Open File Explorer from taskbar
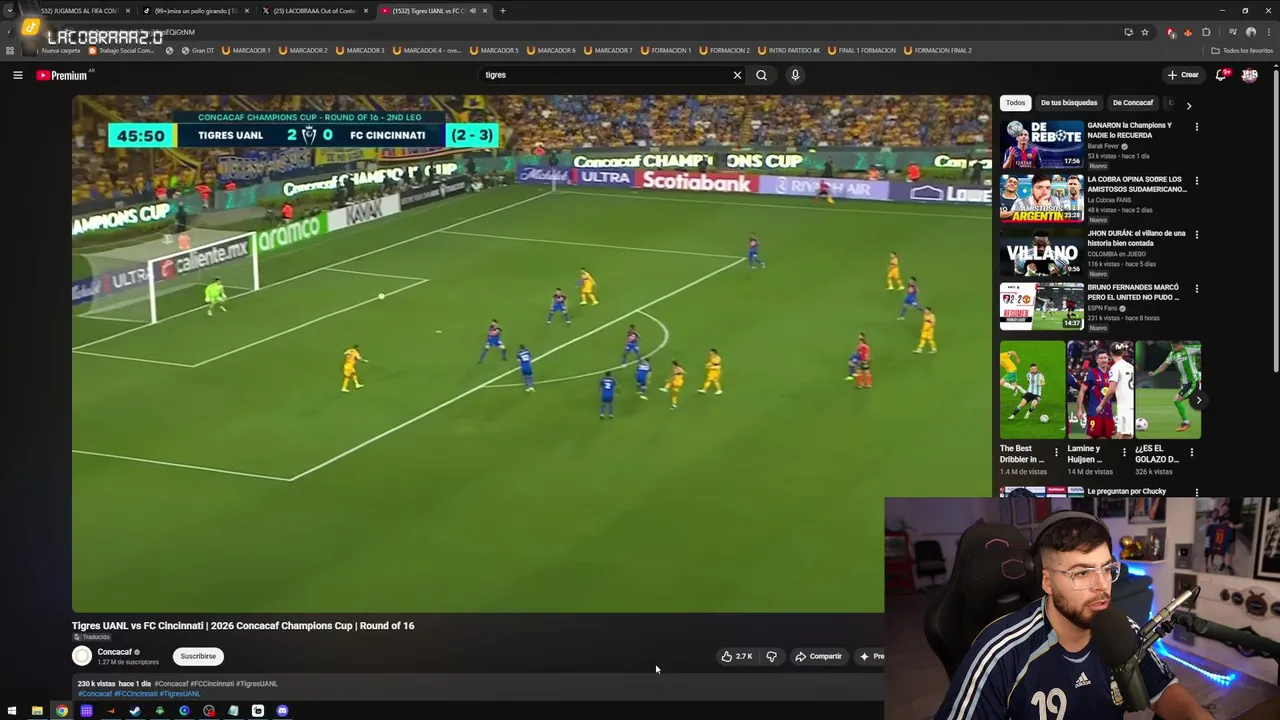Image resolution: width=1280 pixels, height=720 pixels. 37,711
